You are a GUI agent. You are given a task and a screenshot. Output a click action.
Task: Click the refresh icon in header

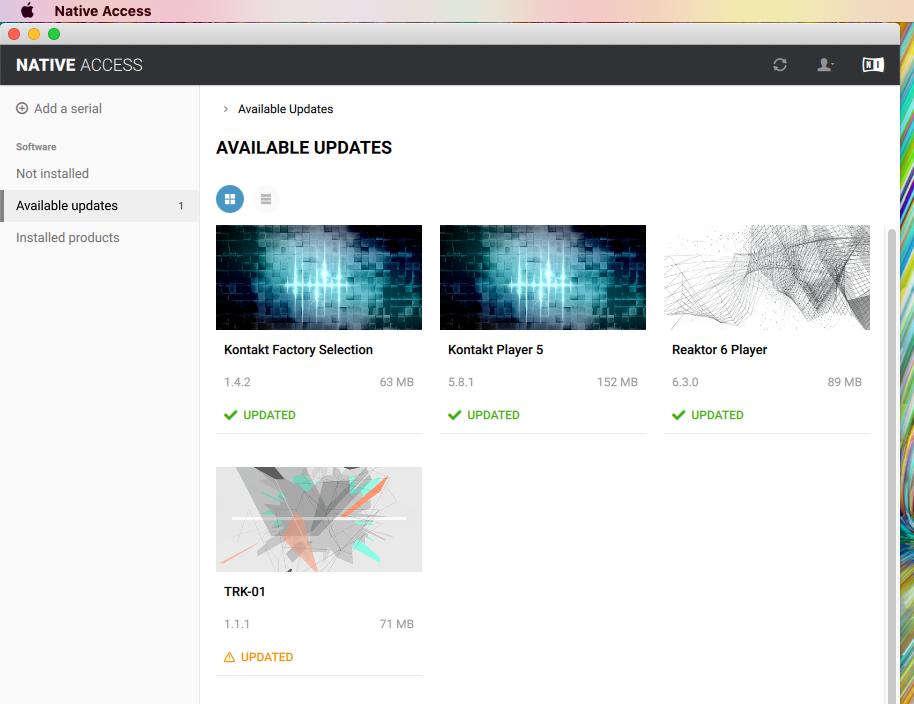click(780, 65)
